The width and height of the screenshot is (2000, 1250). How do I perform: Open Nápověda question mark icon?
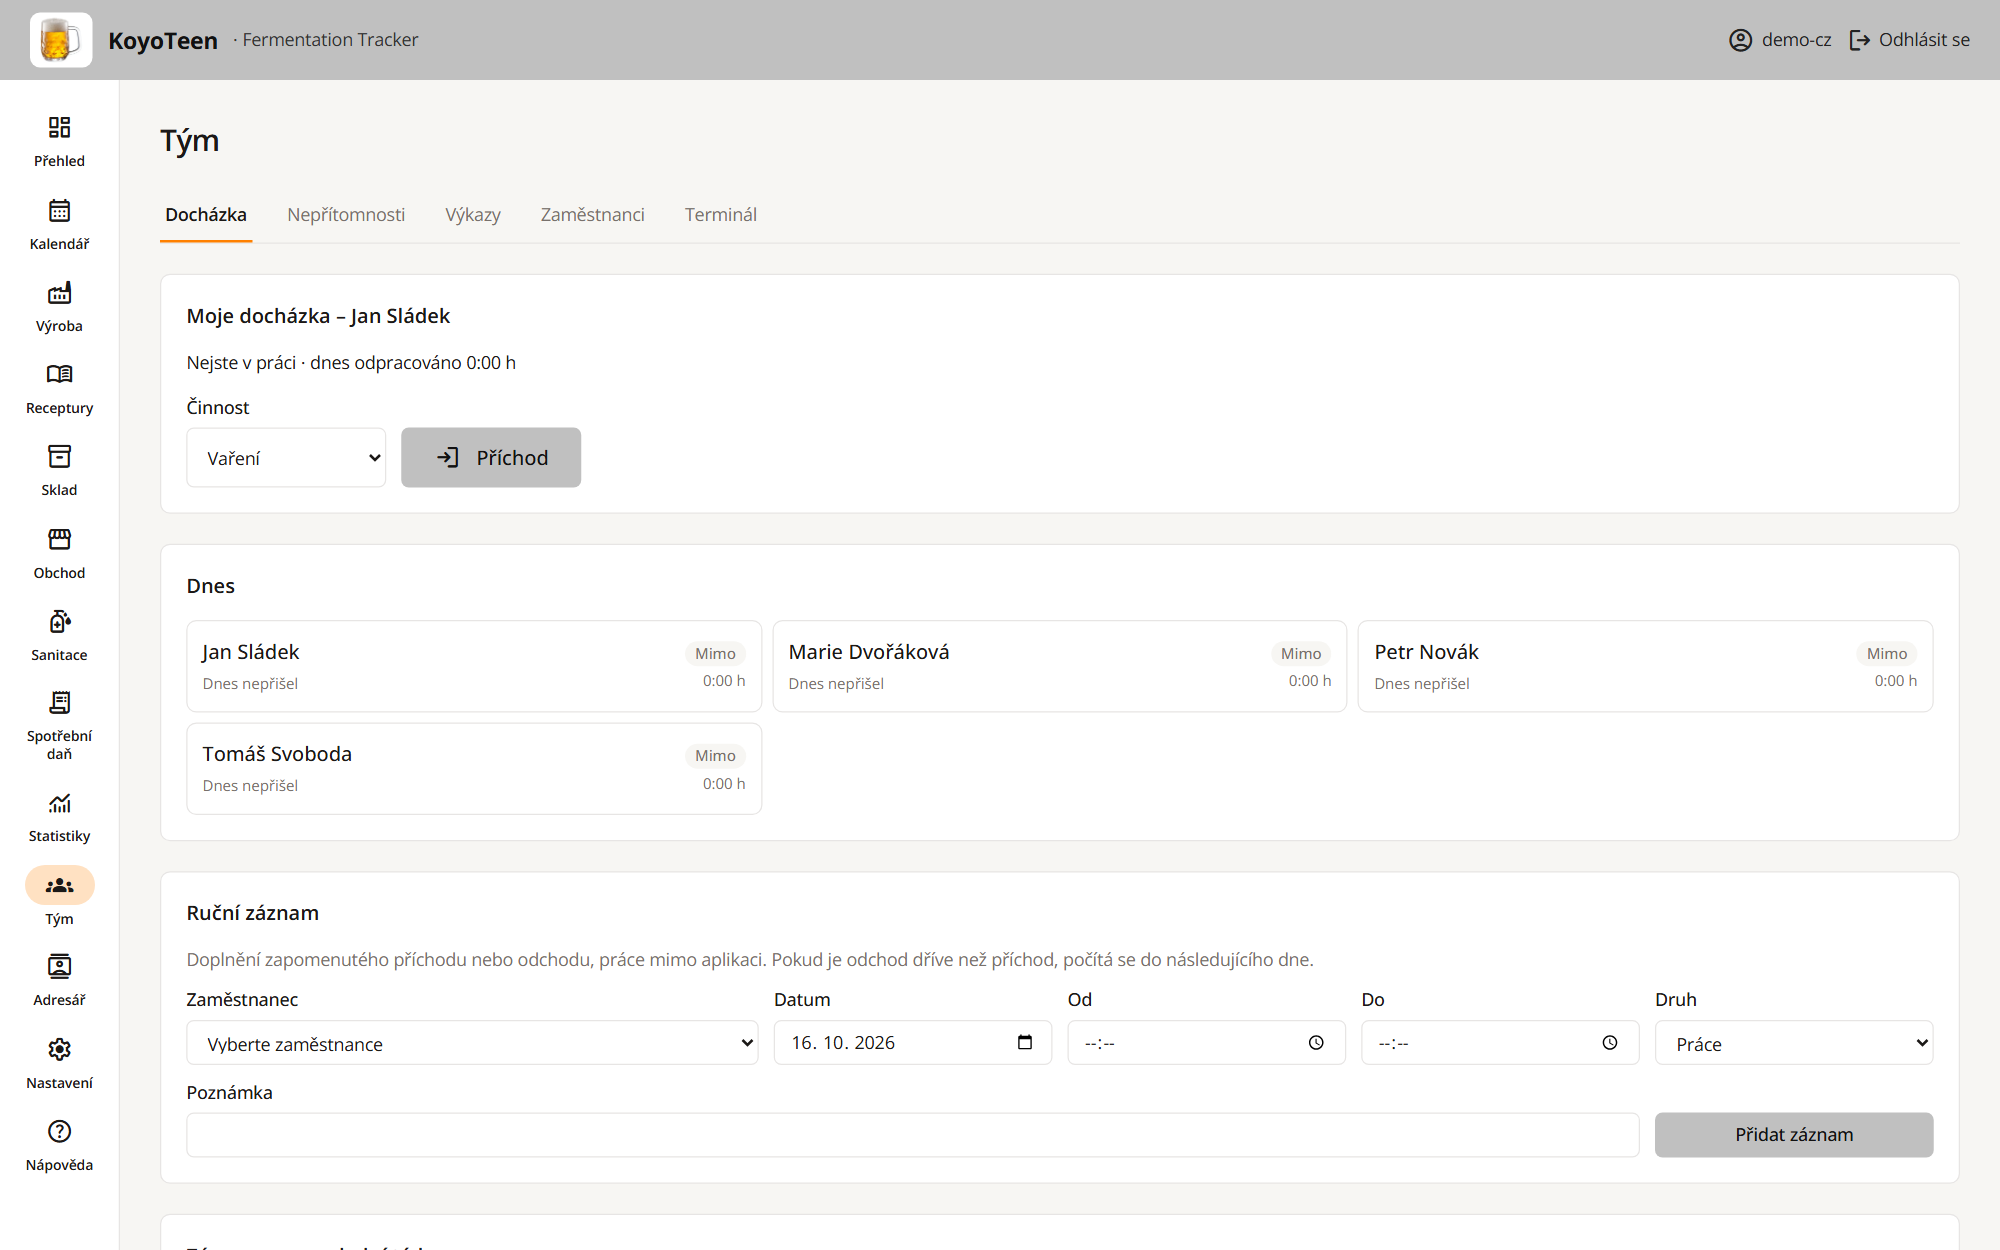pyautogui.click(x=59, y=1131)
